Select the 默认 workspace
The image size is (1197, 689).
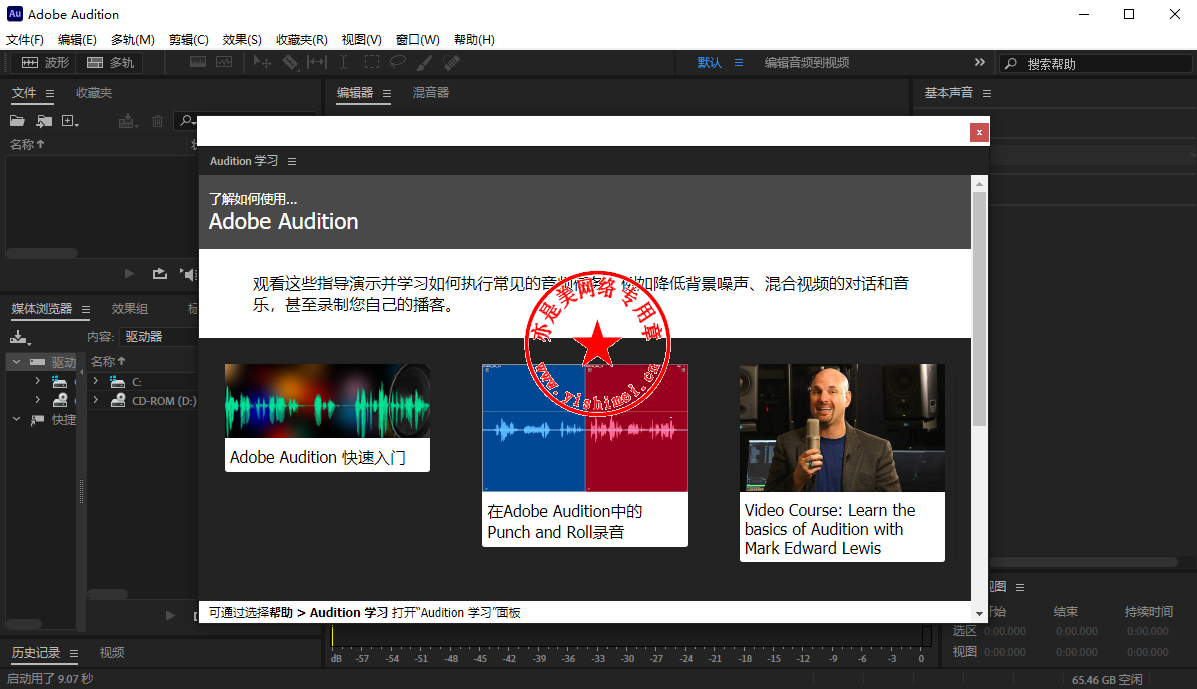[709, 63]
